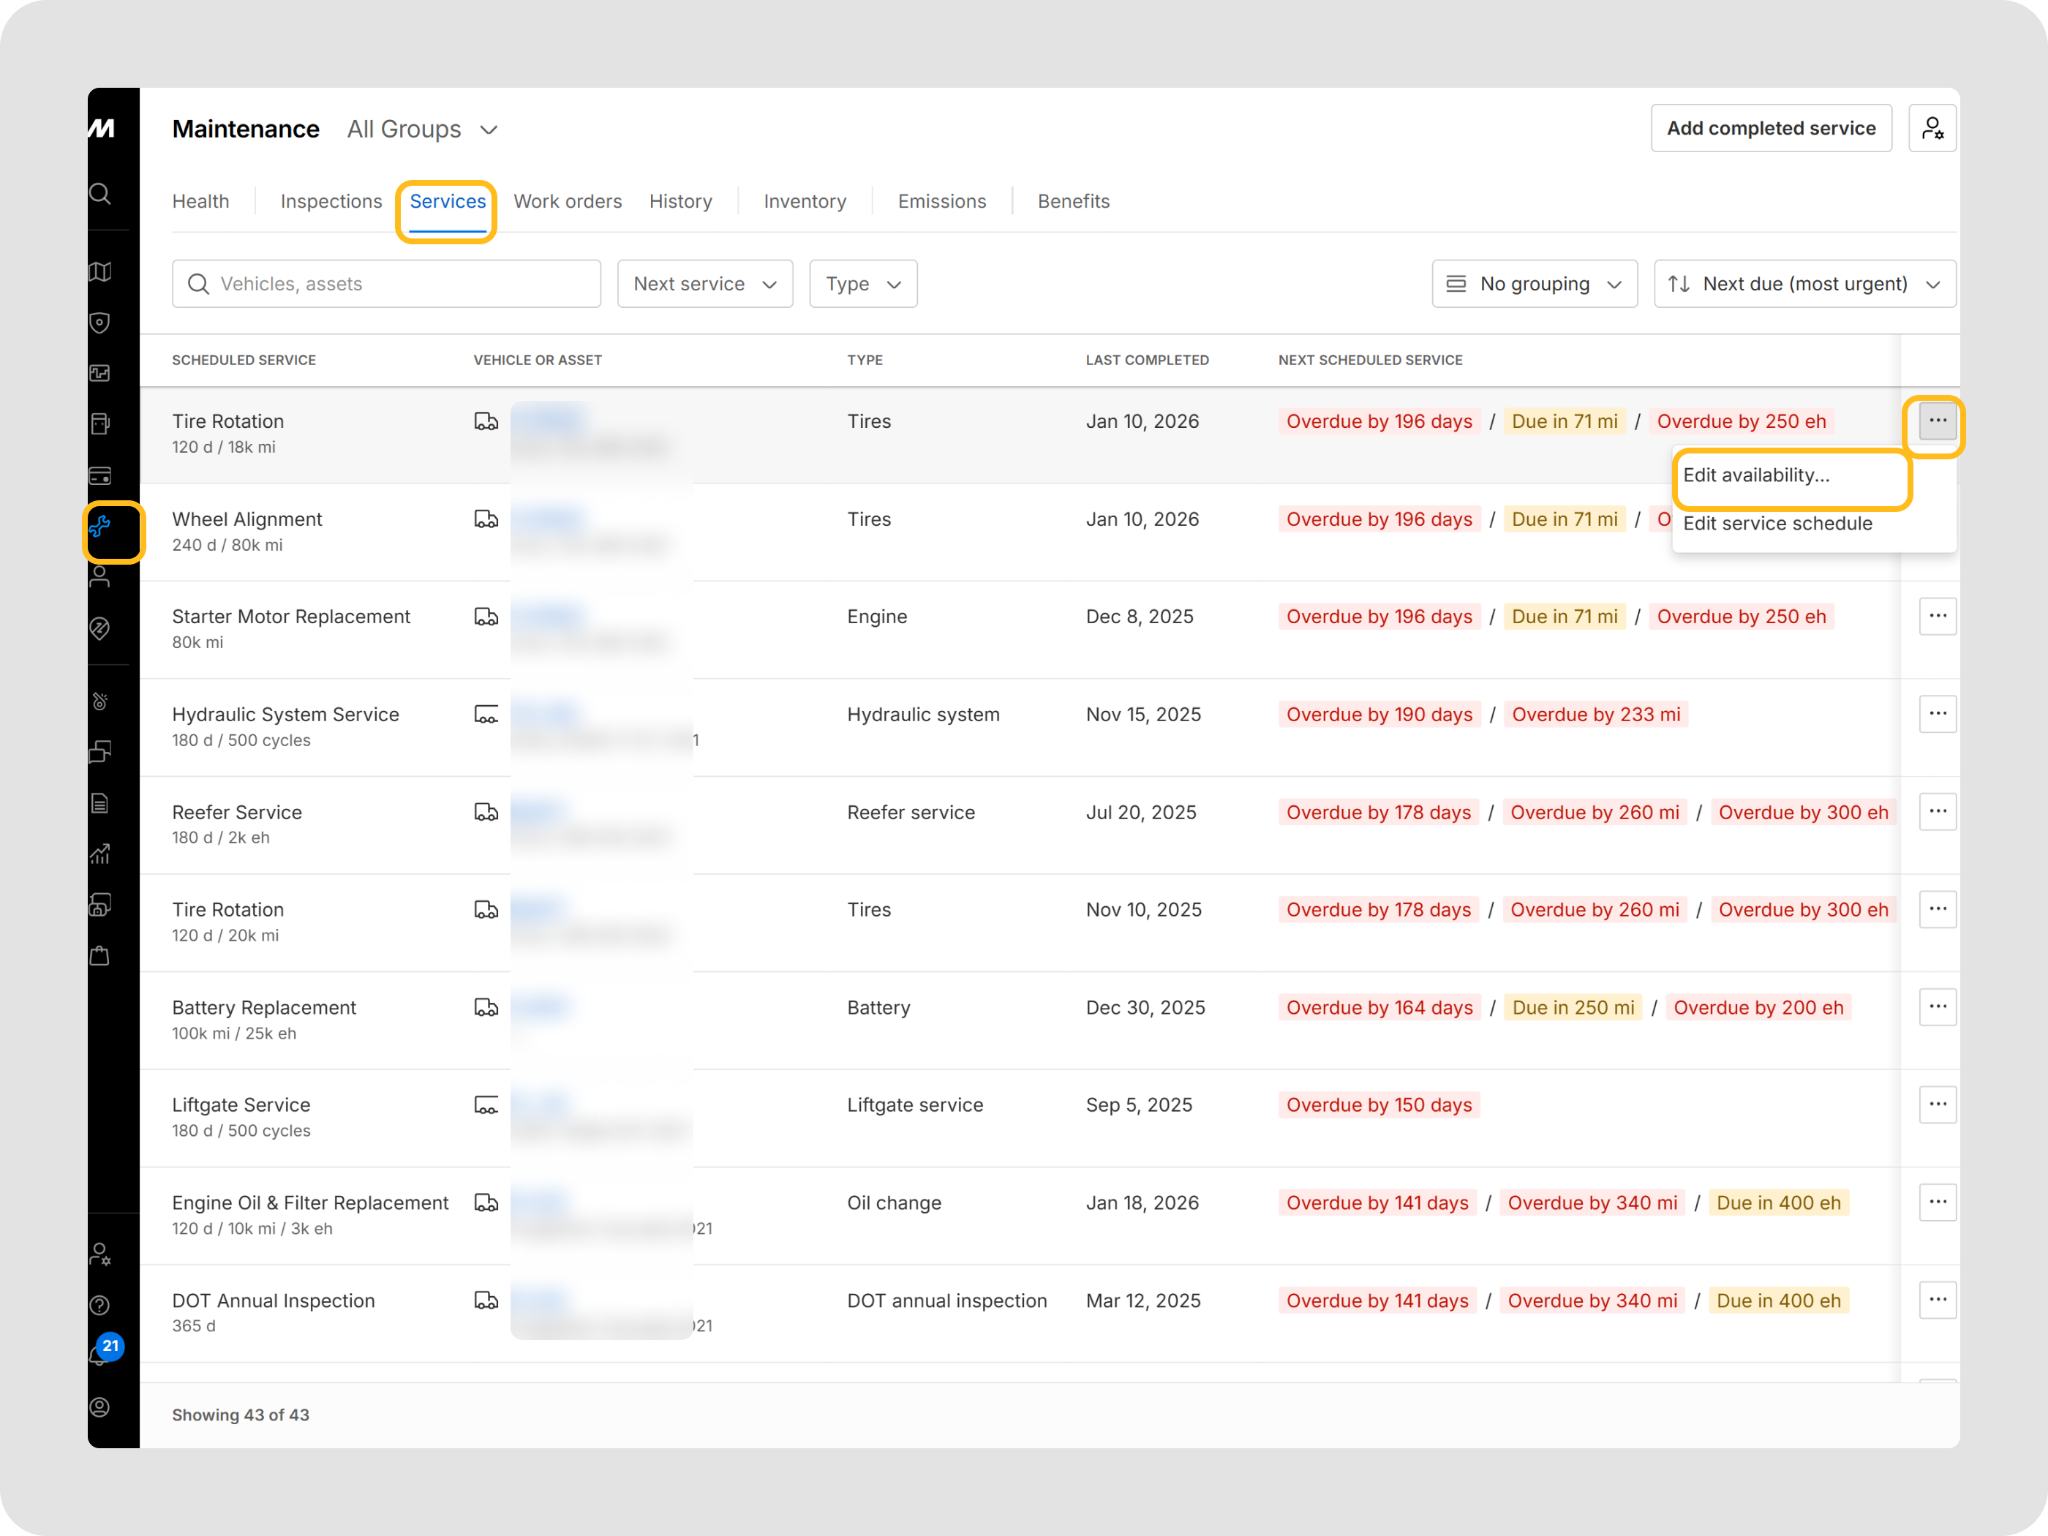Open the document icon in the sidebar

[x=100, y=803]
